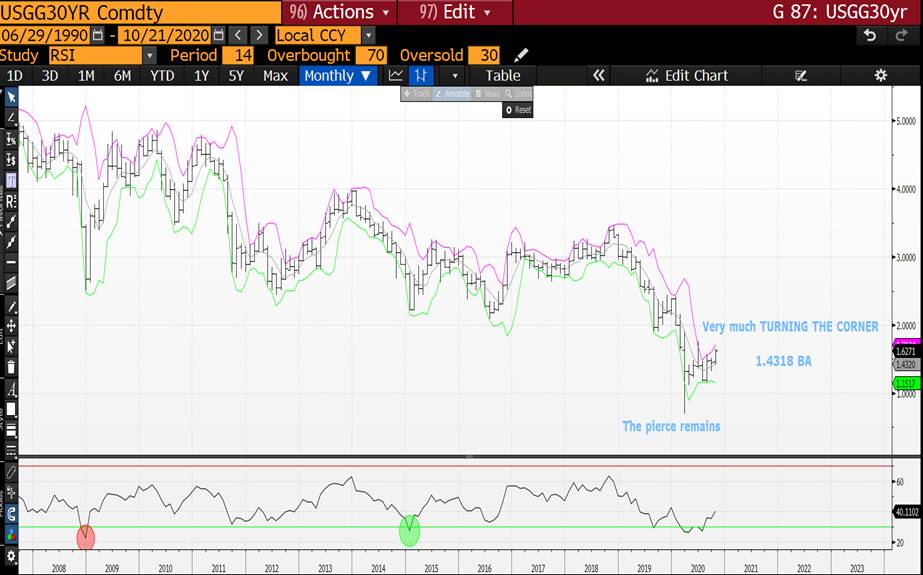
Task: Toggle the Annotate mode button
Action: [x=453, y=94]
